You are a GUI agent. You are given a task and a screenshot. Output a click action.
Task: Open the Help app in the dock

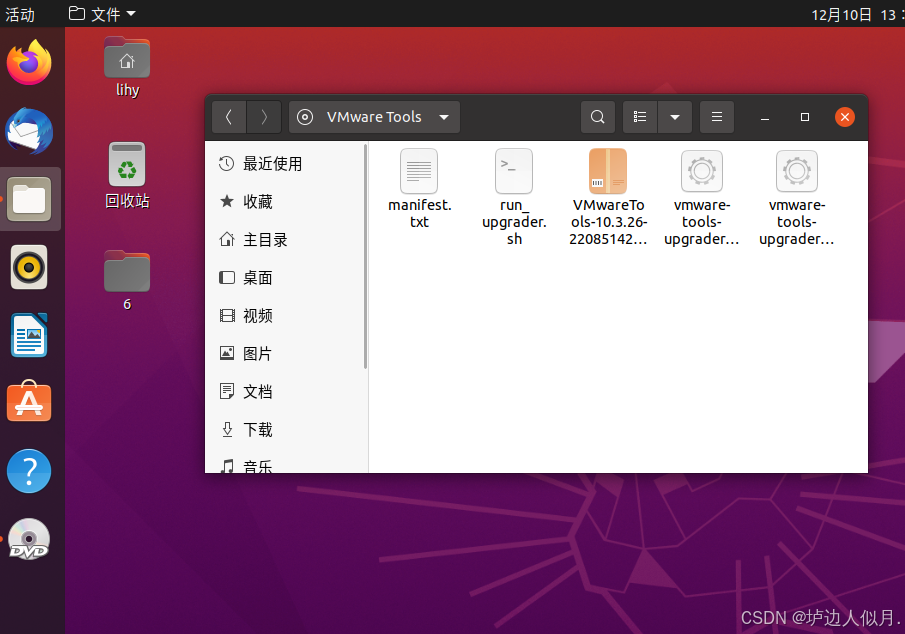29,471
